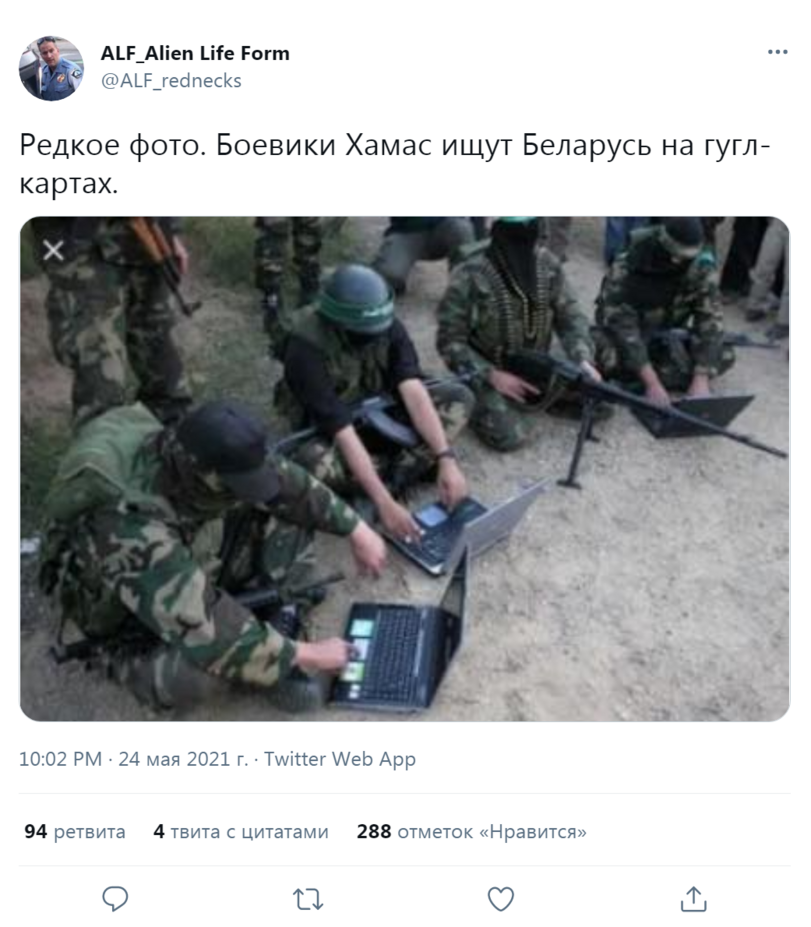This screenshot has height=927, width=811.
Task: Open the share upload arrow icon
Action: click(693, 899)
